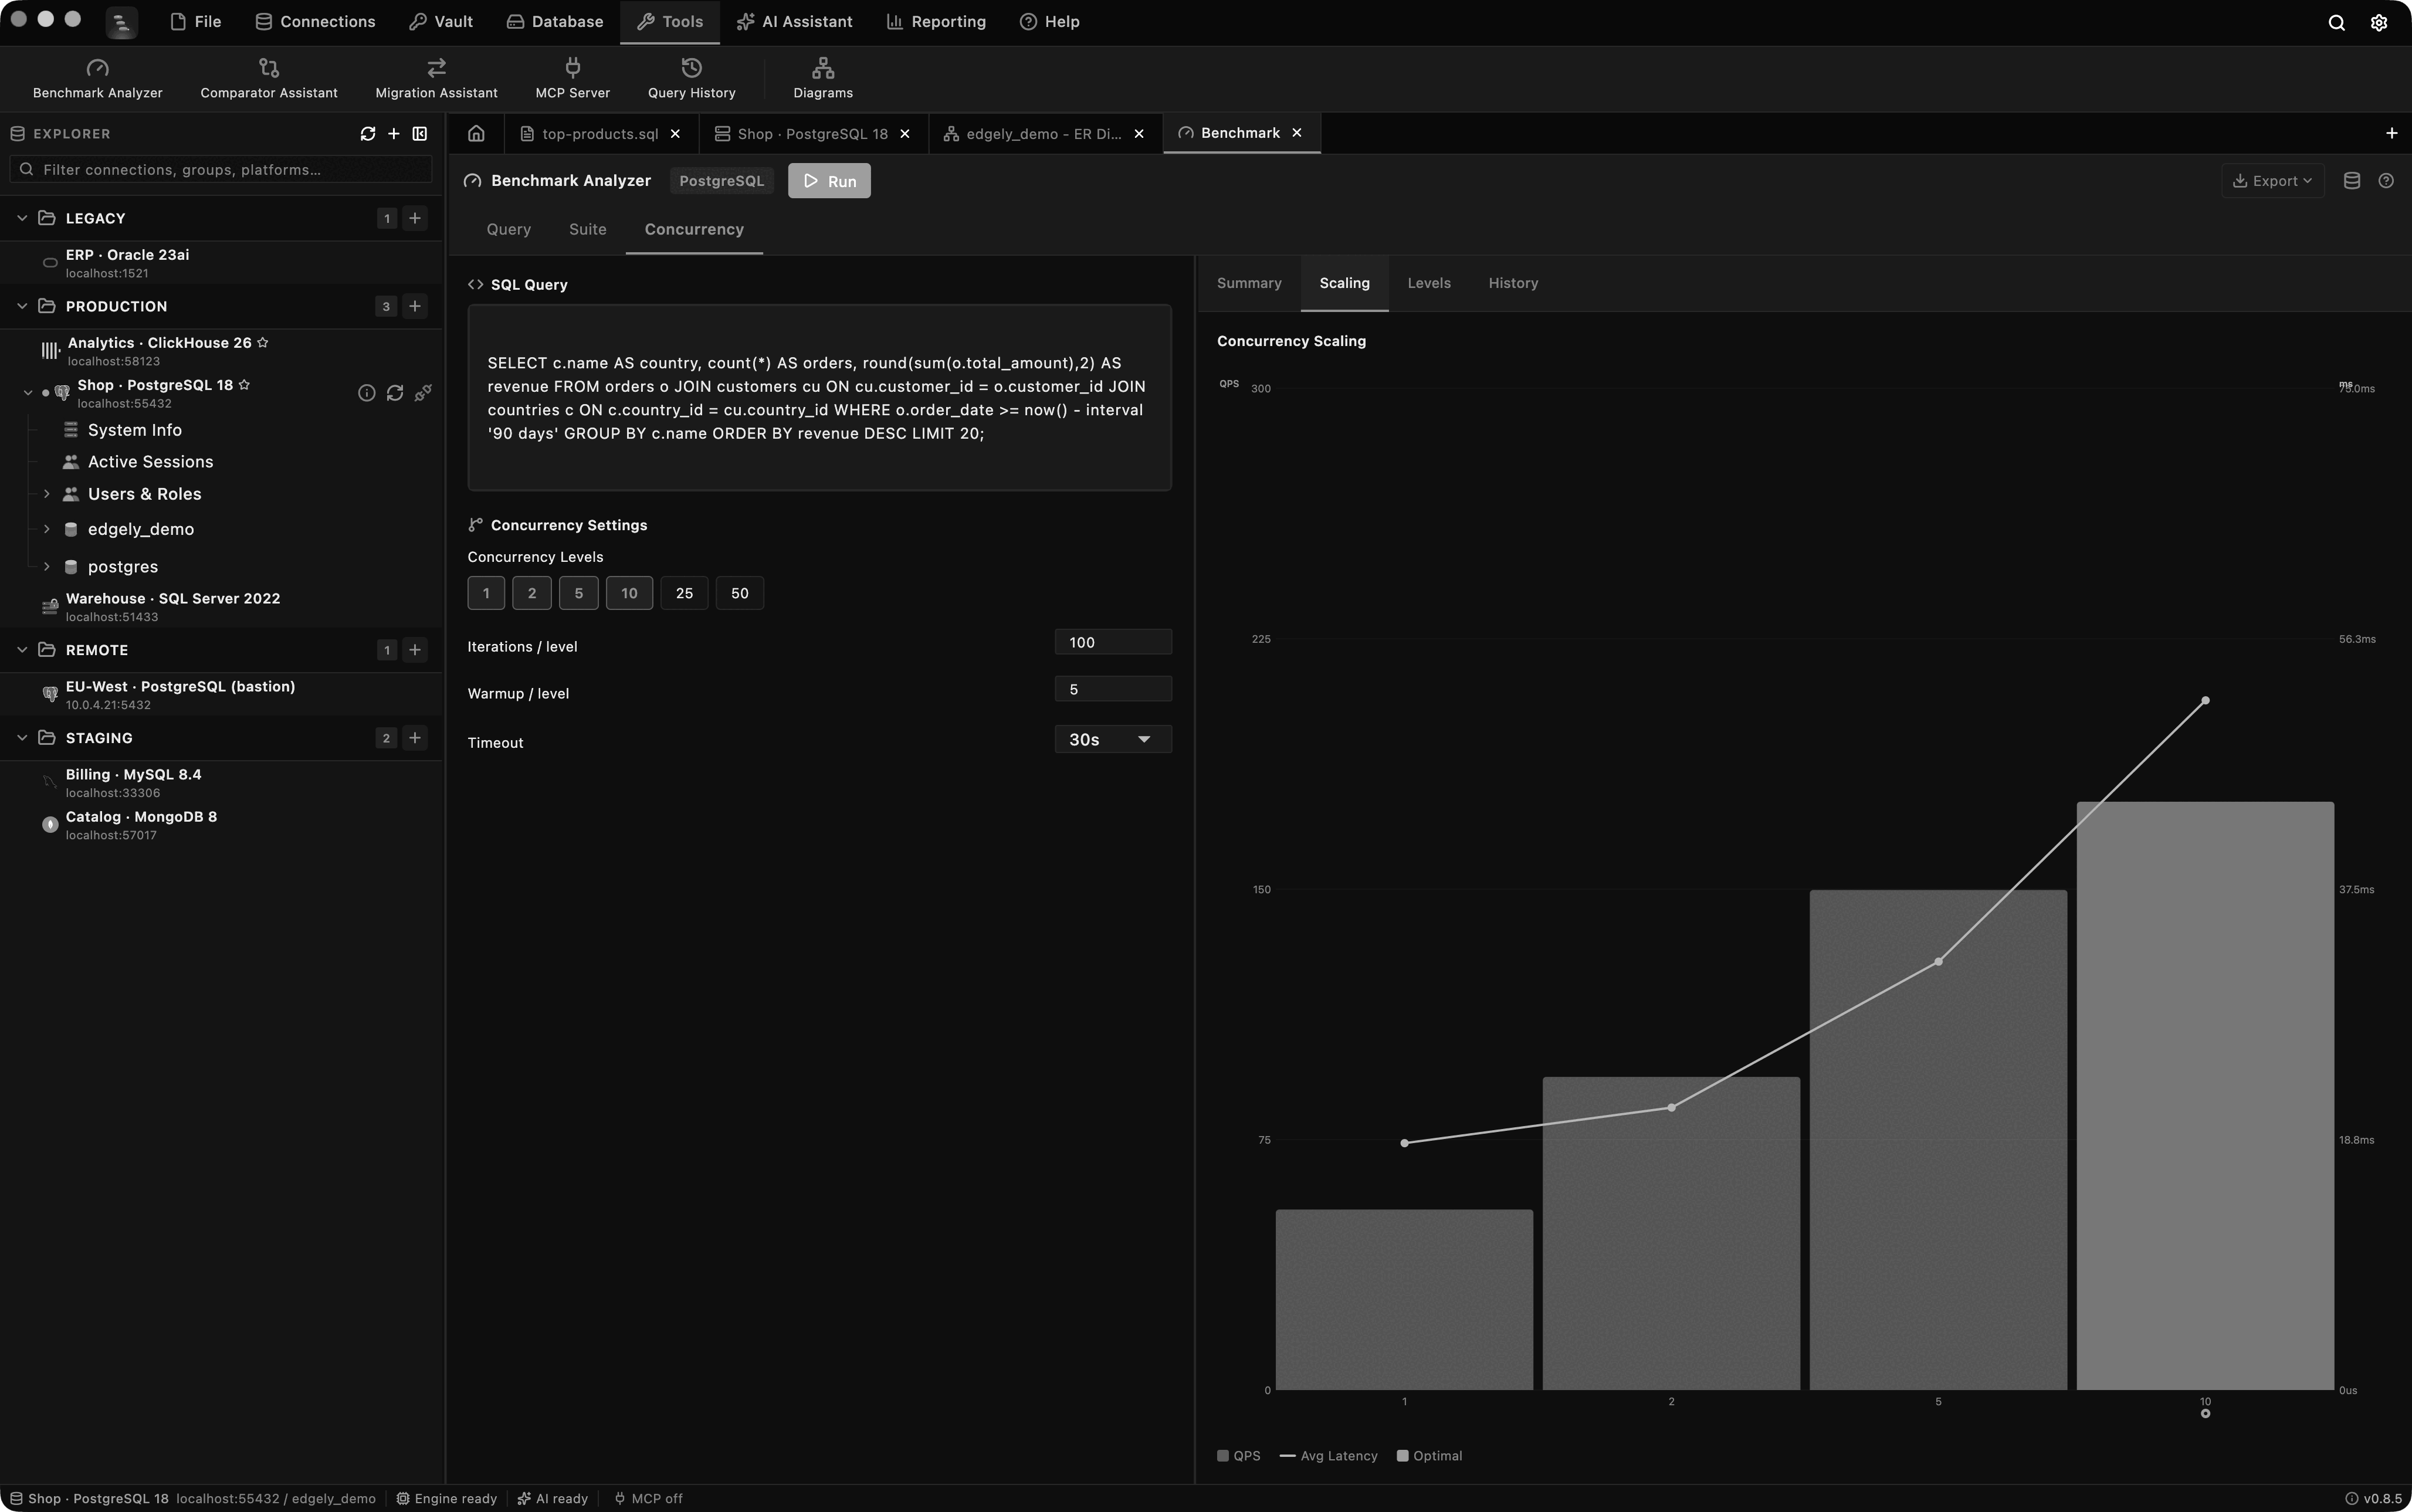Edit the Iterations per level field
The image size is (2412, 1512).
coord(1113,642)
